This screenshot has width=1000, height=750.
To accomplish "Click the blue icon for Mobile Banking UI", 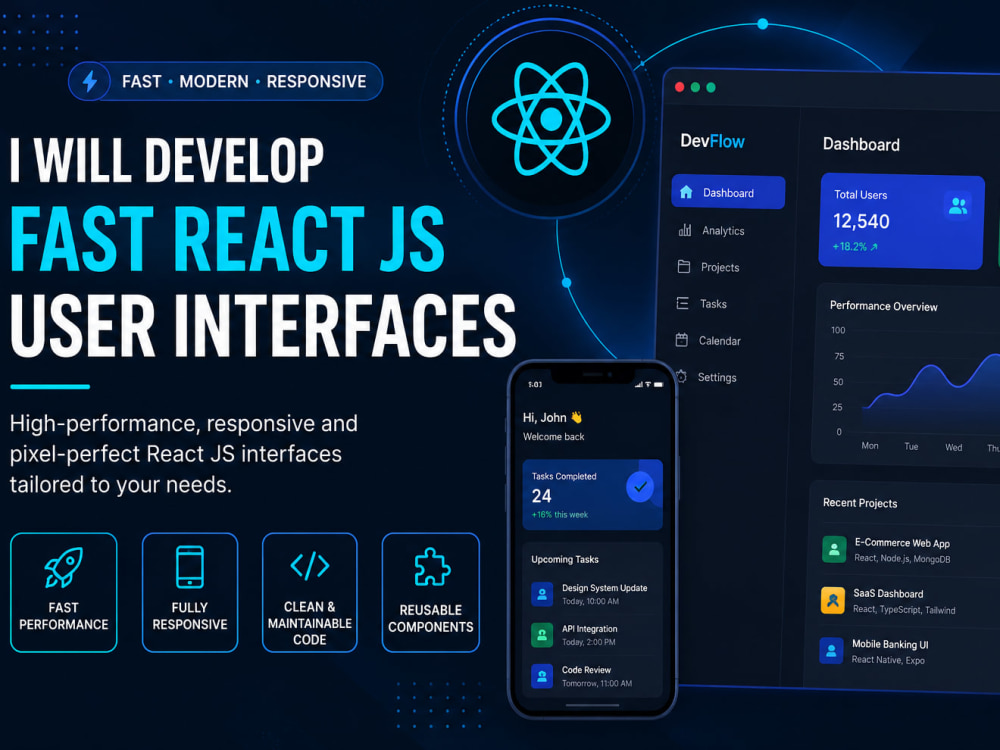I will coord(831,651).
